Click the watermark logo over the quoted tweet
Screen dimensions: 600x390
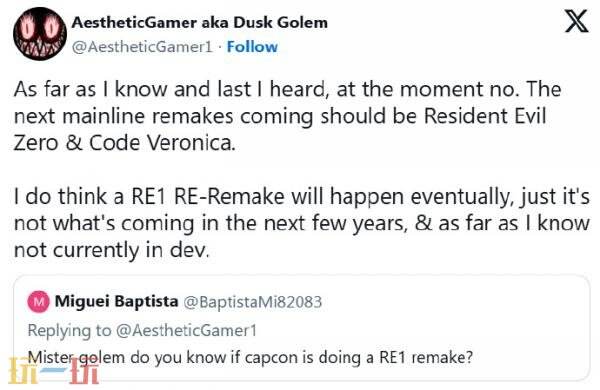[x=54, y=370]
